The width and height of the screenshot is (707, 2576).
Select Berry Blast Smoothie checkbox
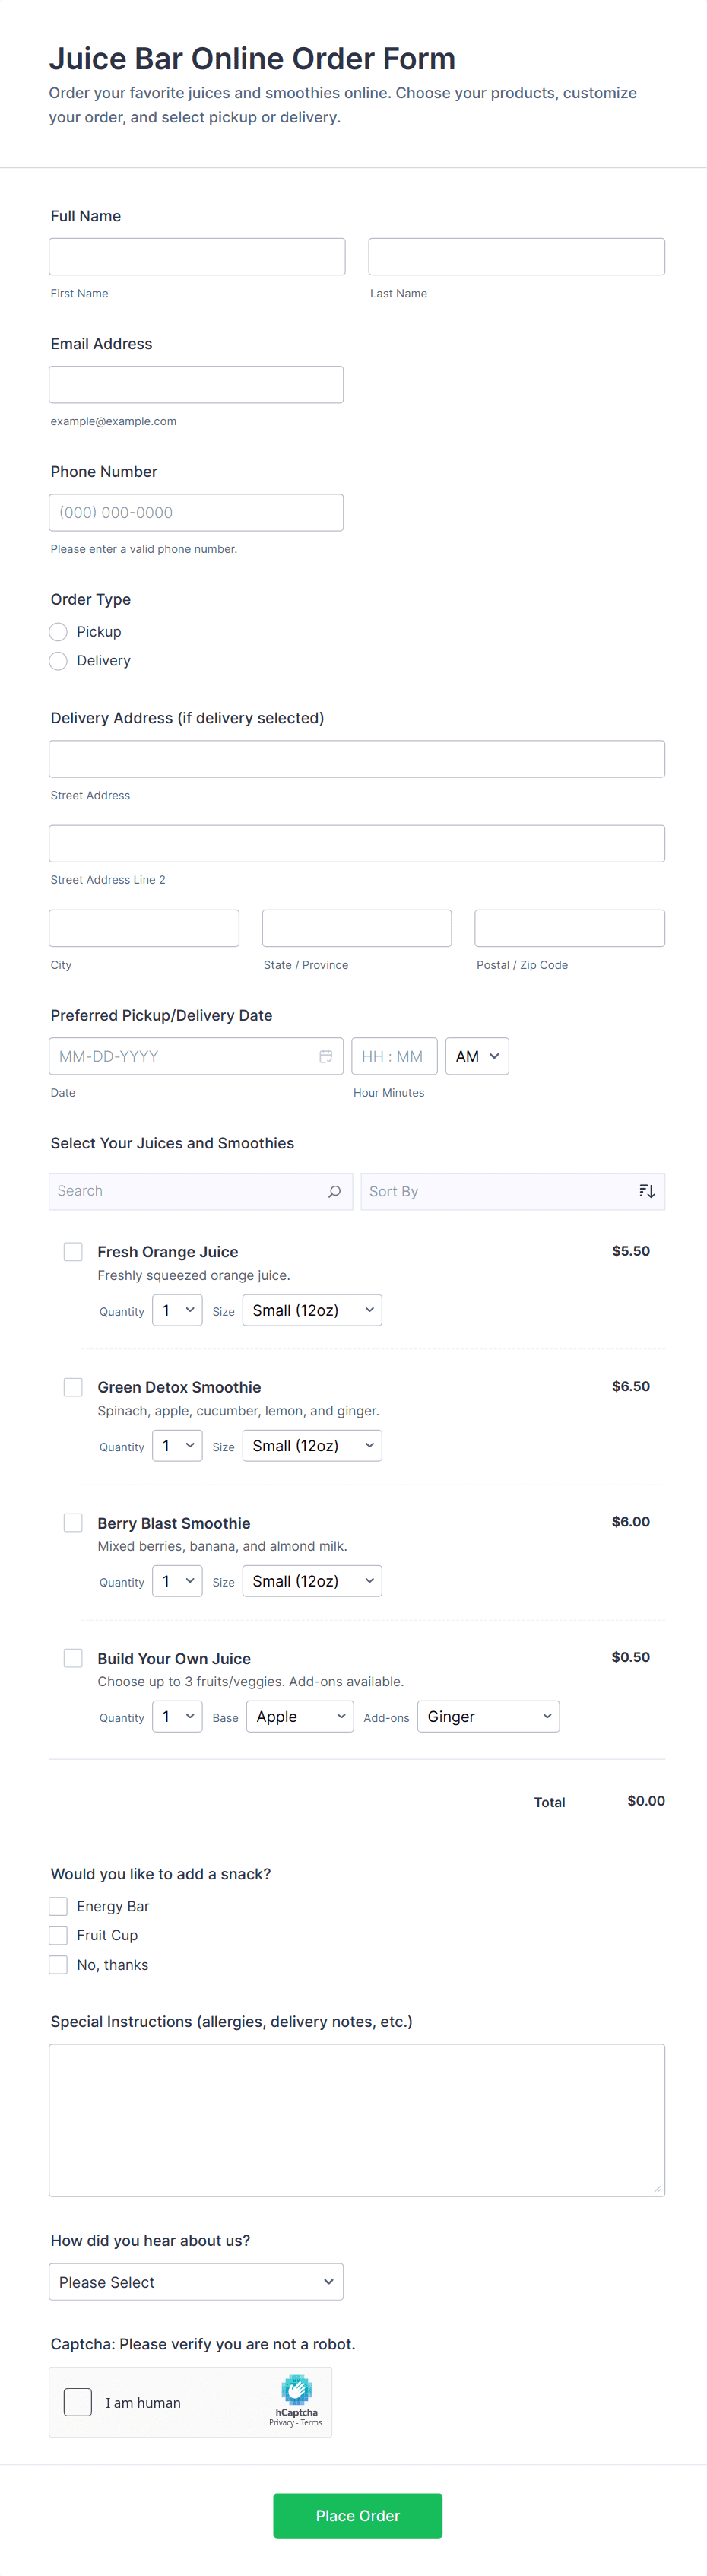(73, 1523)
